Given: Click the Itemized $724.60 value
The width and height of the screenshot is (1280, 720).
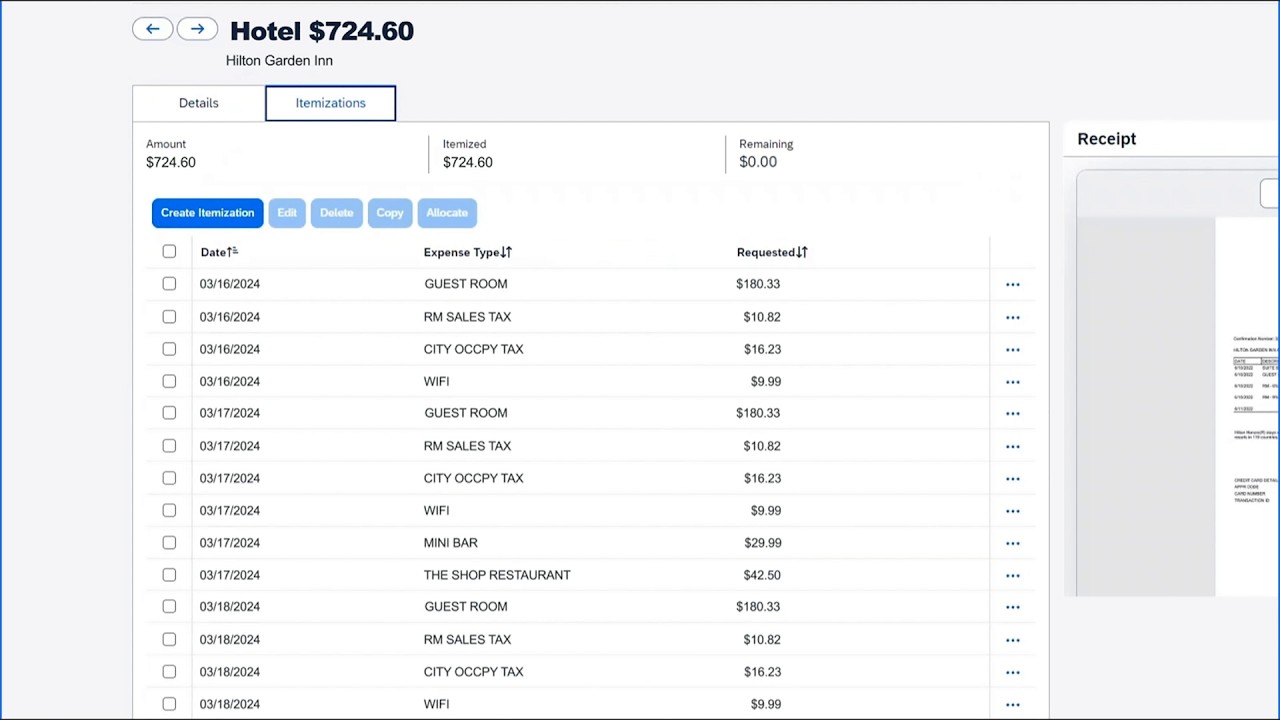Looking at the screenshot, I should [x=468, y=162].
